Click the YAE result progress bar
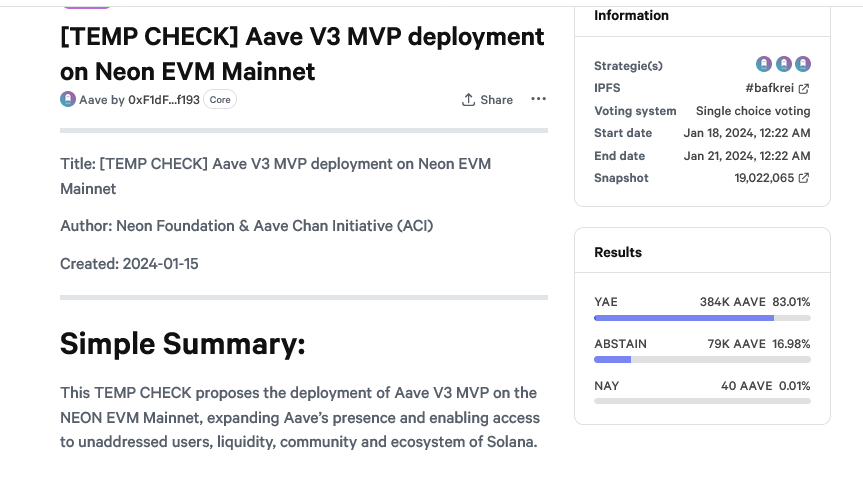 (702, 318)
